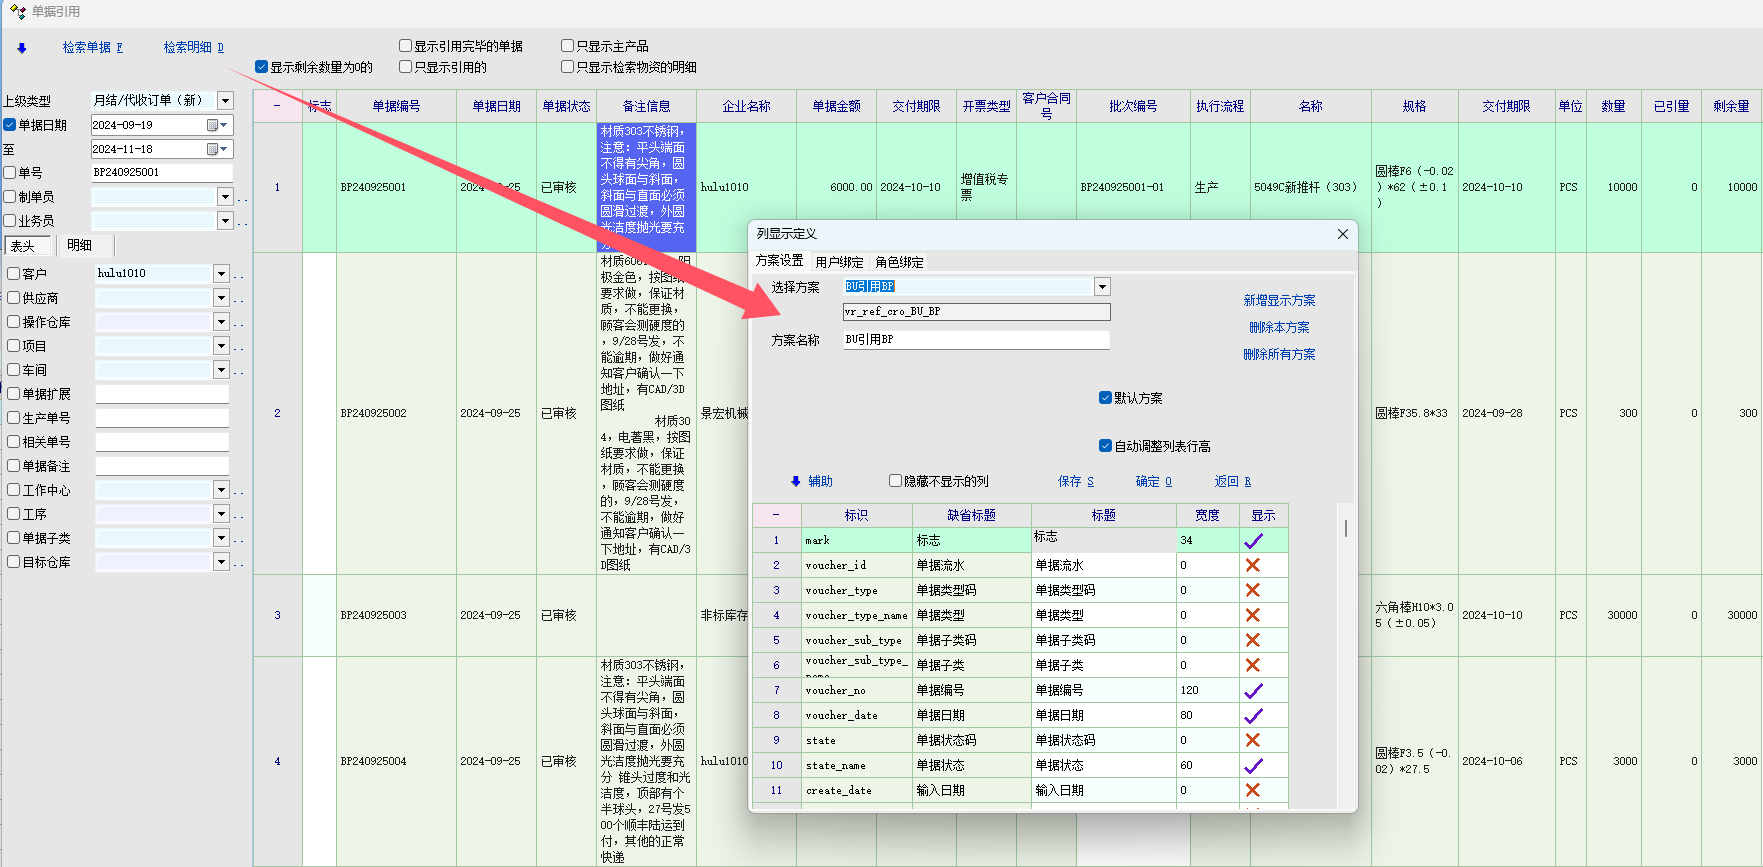Click the blue arrow icon beside 辅助
The width and height of the screenshot is (1763, 867).
tap(796, 481)
